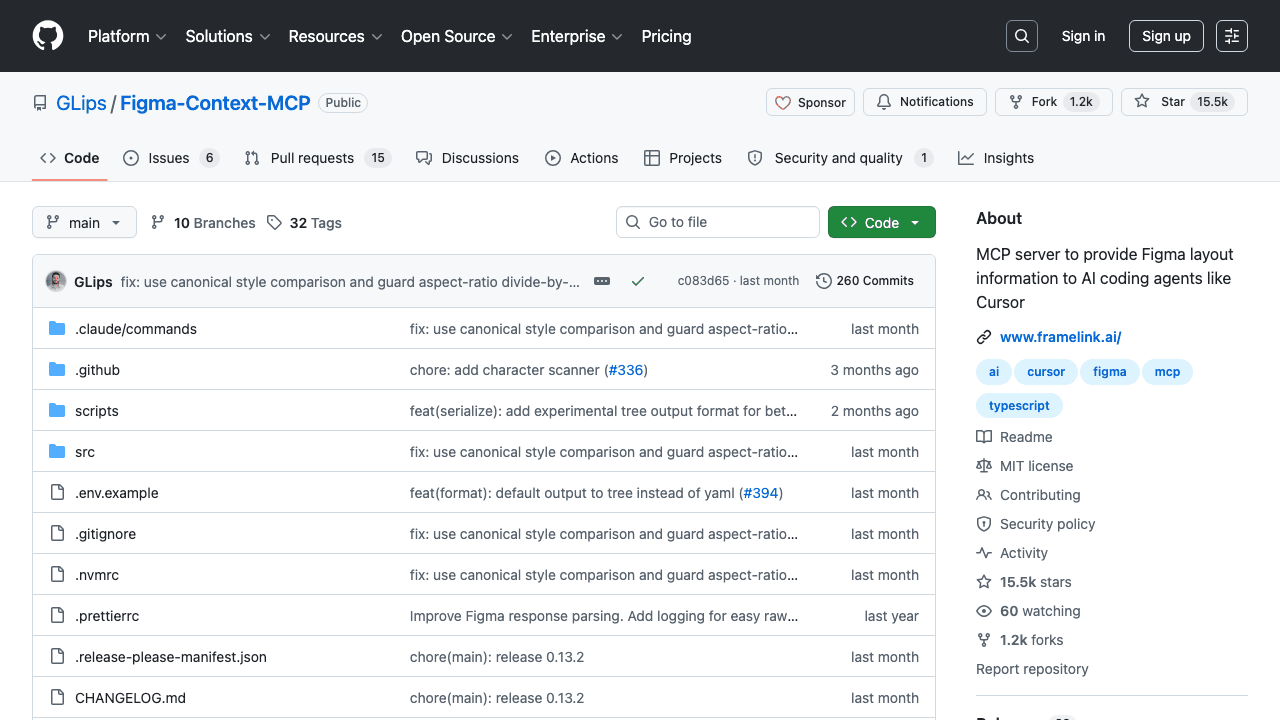View the 32 Tags link

pyautogui.click(x=304, y=223)
